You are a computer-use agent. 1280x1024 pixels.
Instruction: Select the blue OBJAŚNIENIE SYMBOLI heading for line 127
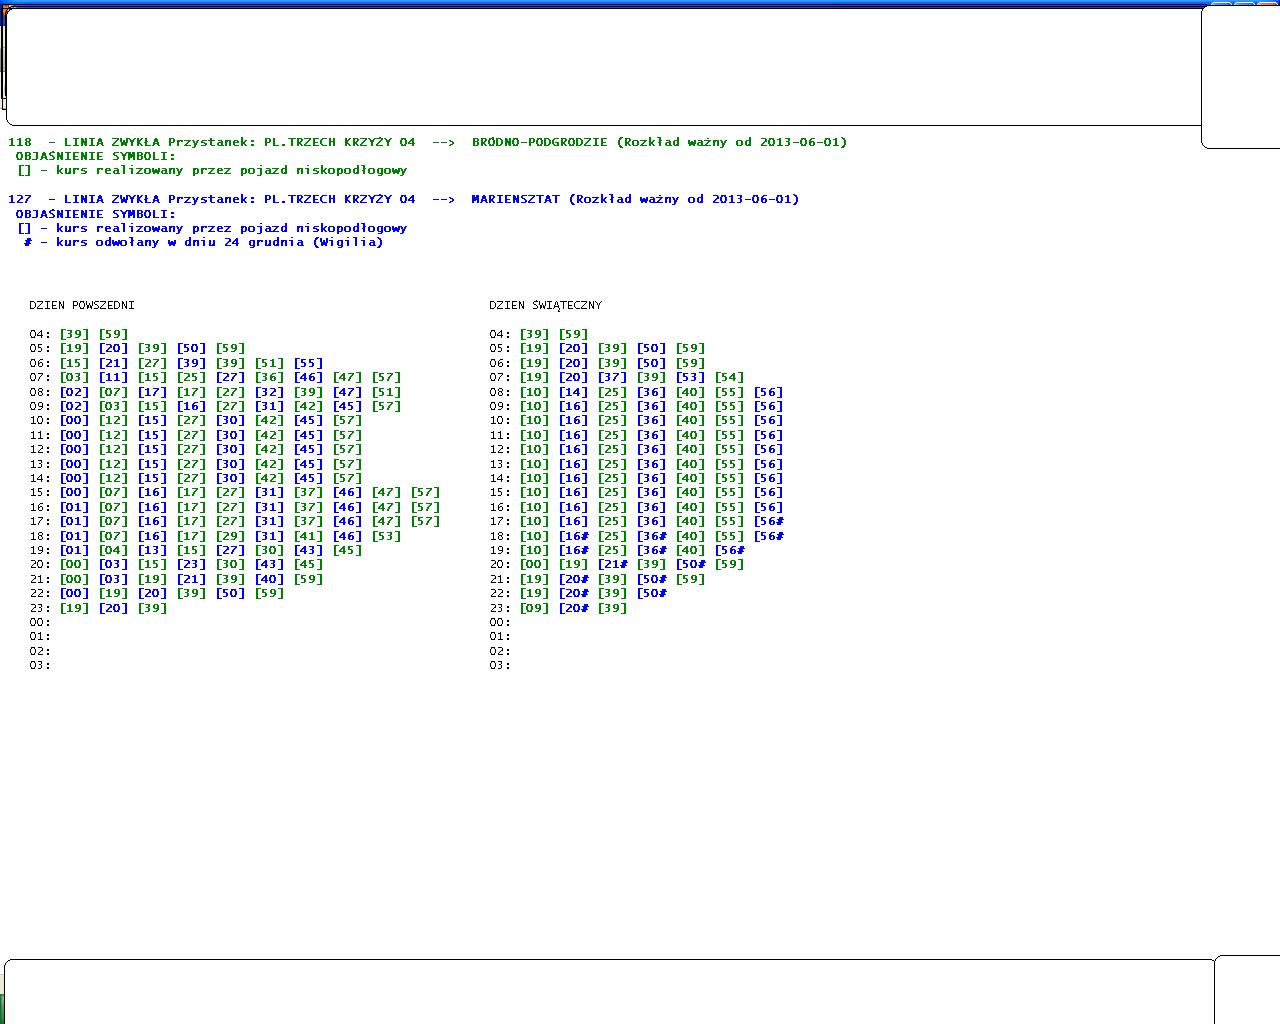click(x=96, y=214)
